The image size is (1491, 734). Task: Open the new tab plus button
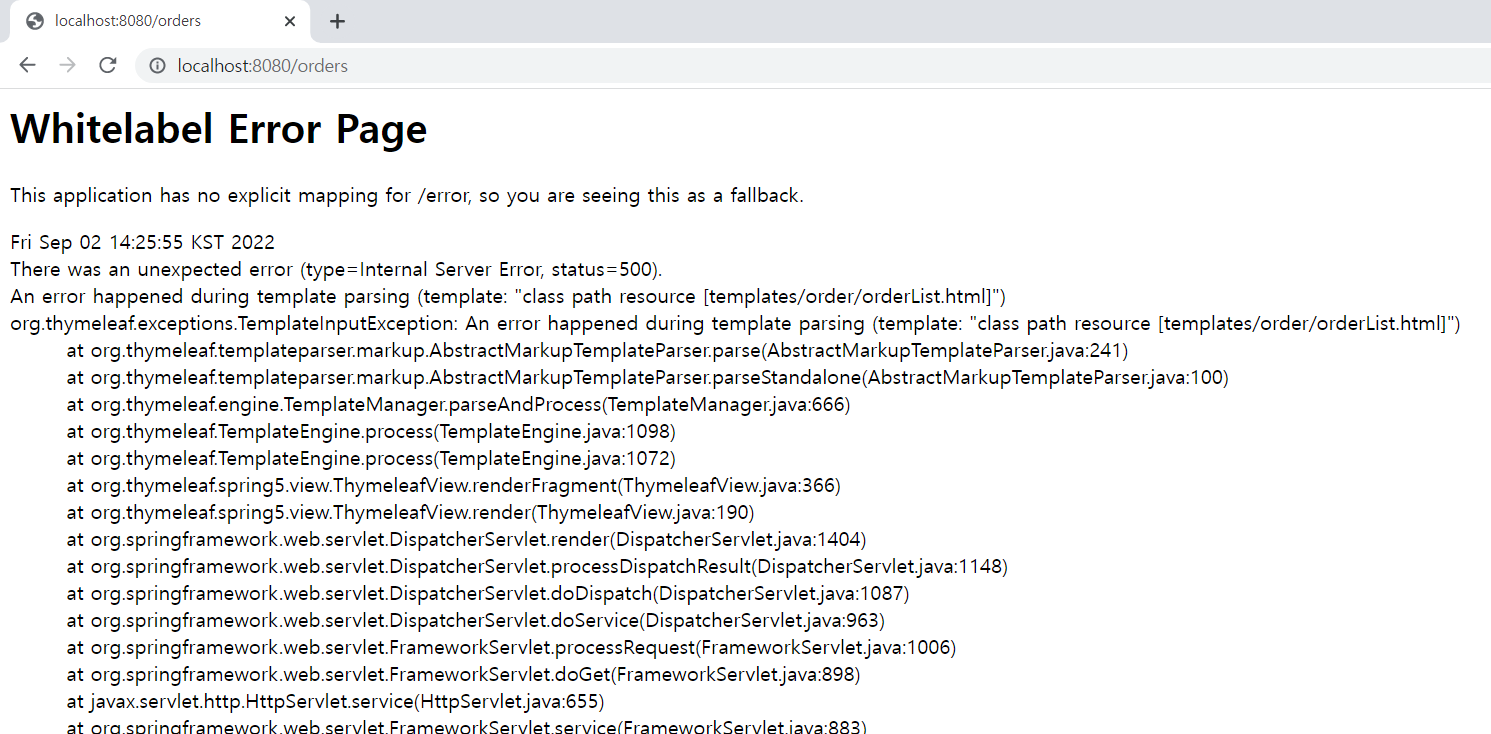coord(337,21)
